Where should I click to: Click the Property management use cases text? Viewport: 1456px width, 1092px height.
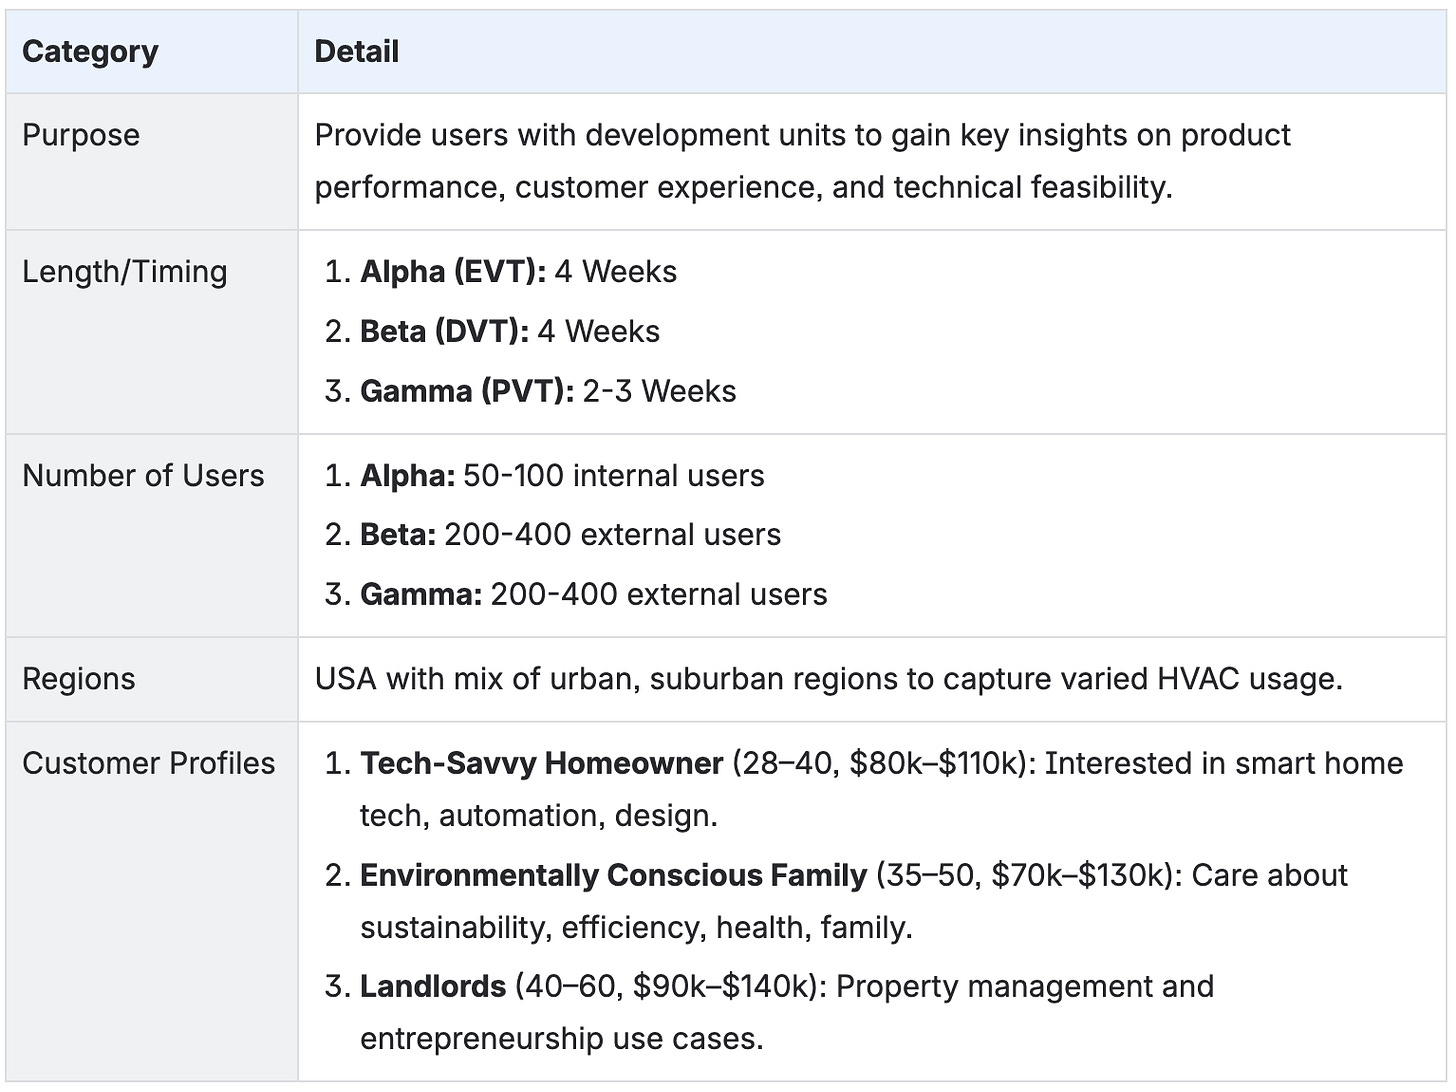click(1024, 987)
